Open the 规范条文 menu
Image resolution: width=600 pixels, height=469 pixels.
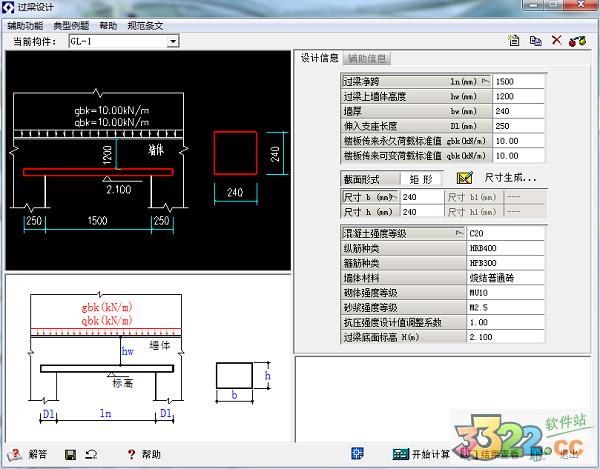click(145, 26)
